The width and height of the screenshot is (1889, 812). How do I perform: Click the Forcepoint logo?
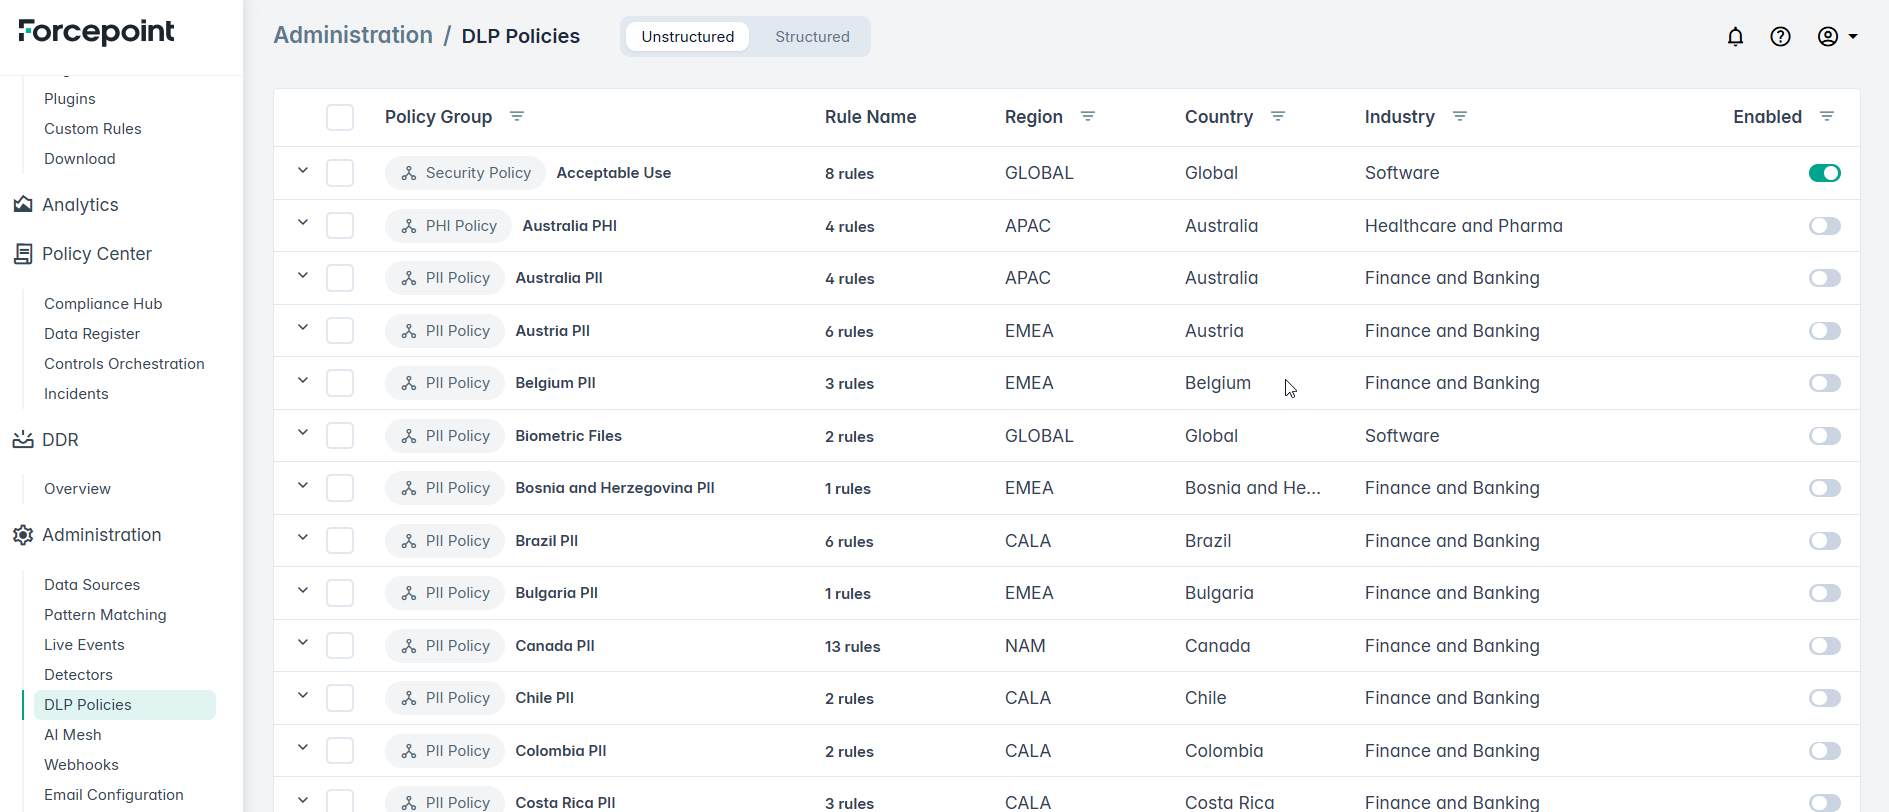click(96, 32)
